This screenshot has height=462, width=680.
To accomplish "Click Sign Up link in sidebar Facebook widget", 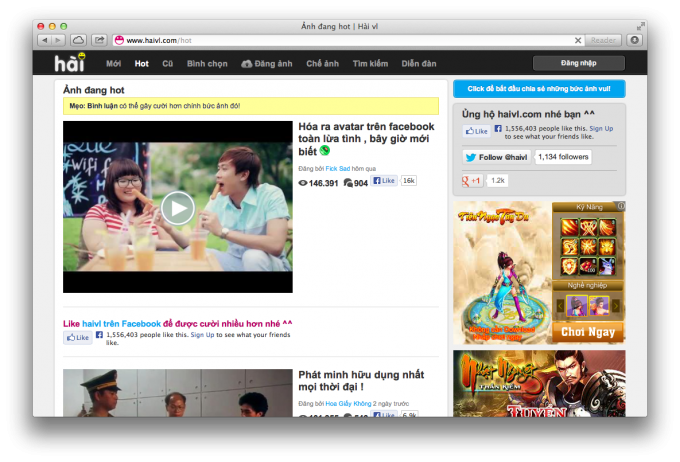I will [x=601, y=129].
